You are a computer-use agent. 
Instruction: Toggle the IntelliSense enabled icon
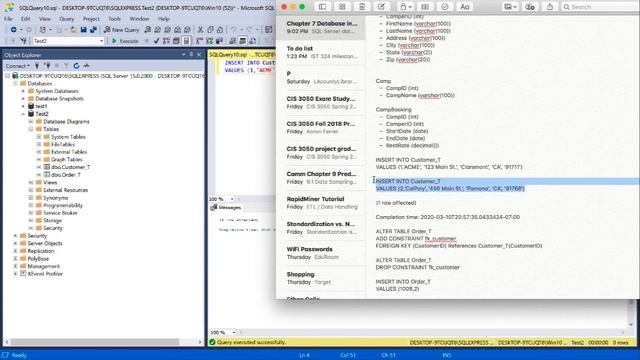[186, 41]
